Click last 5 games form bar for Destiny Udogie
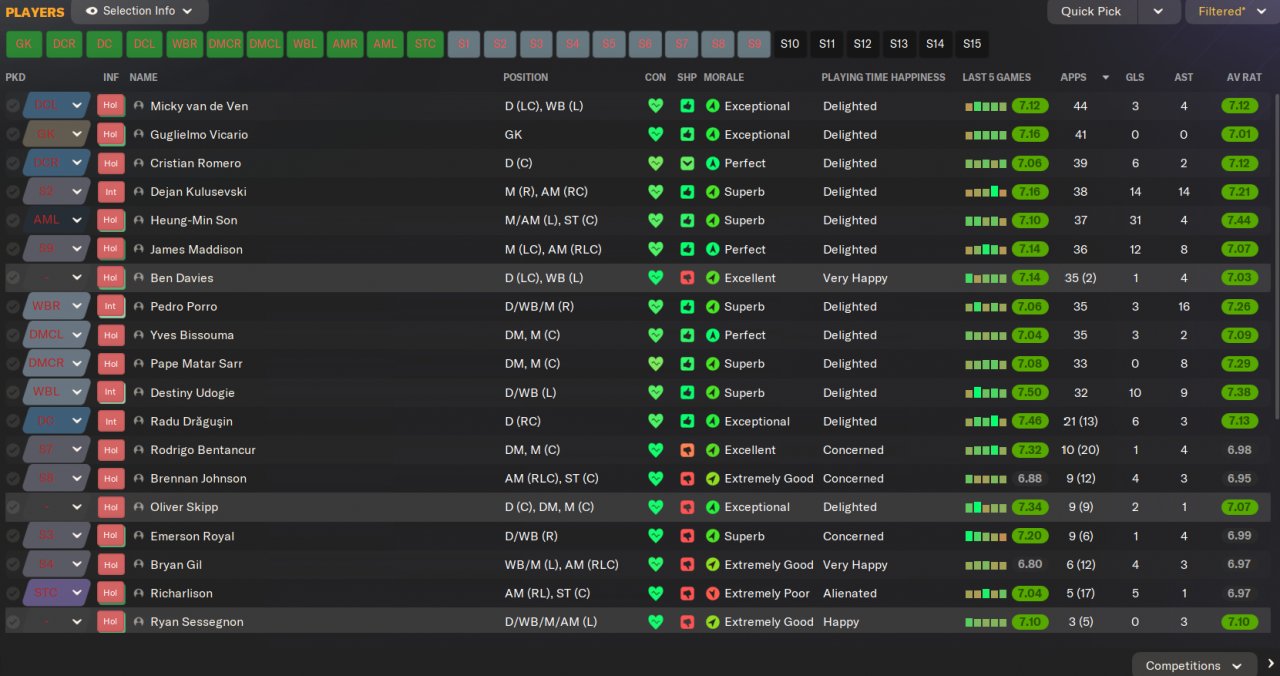This screenshot has height=676, width=1280. point(986,393)
